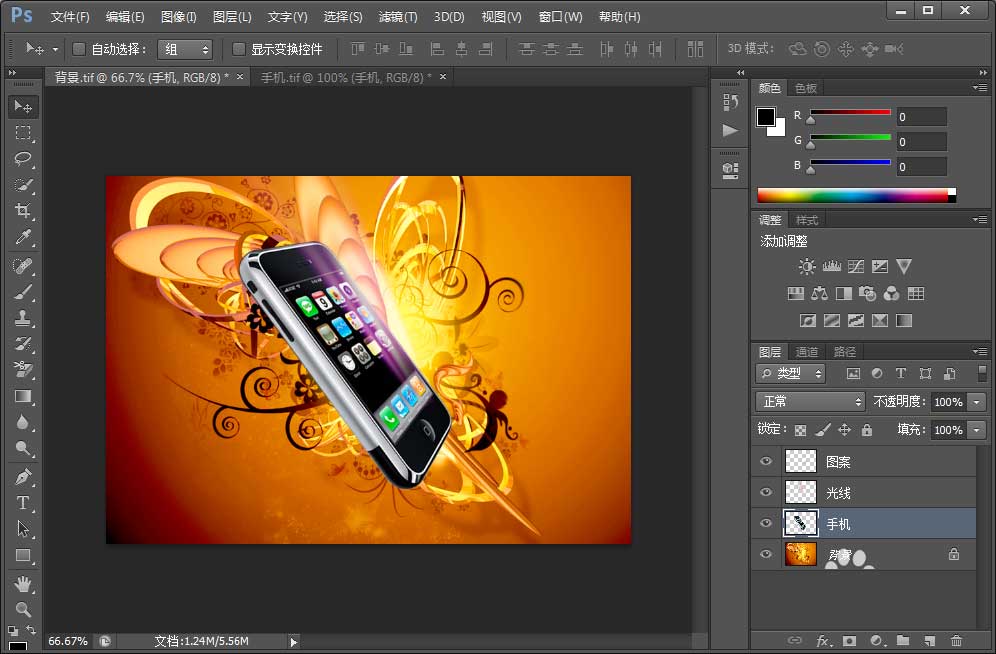The image size is (996, 654).
Task: Select the Hand tool
Action: point(24,584)
